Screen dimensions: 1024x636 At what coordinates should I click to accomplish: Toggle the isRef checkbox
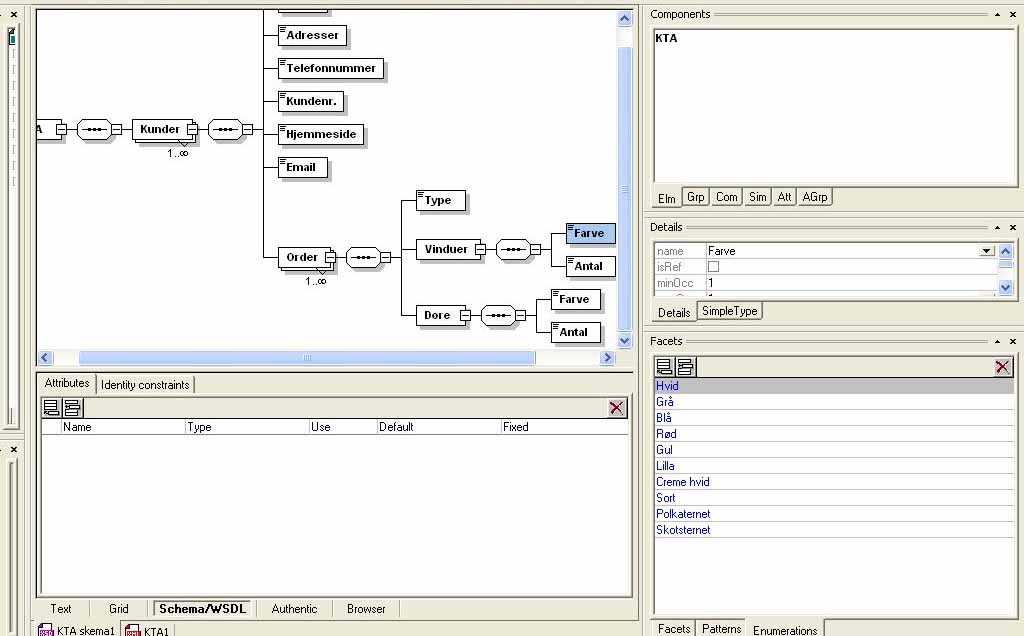click(714, 267)
